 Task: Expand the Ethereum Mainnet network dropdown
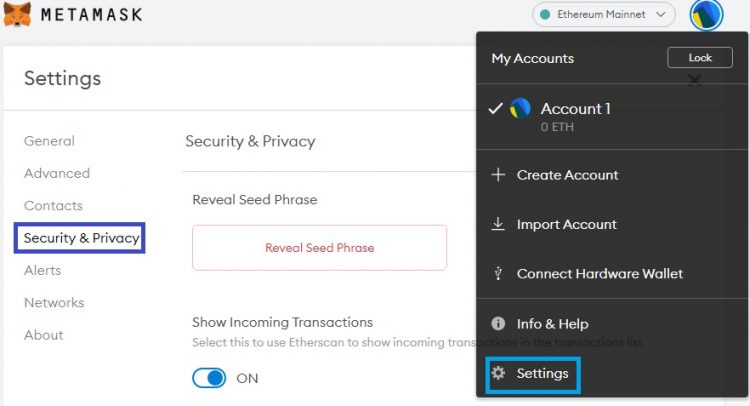[x=604, y=15]
